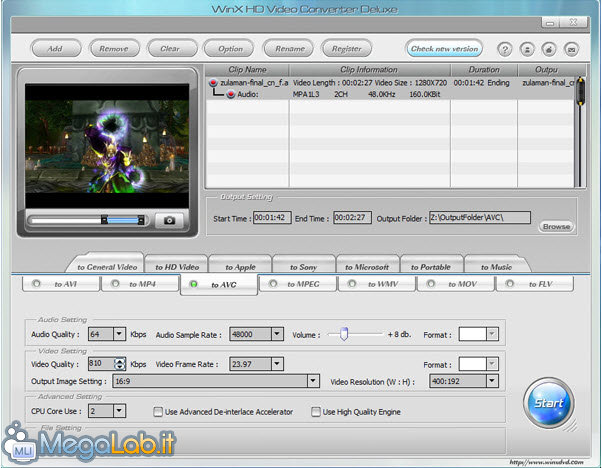
Task: Take a snapshot with the camera icon
Action: [x=169, y=220]
